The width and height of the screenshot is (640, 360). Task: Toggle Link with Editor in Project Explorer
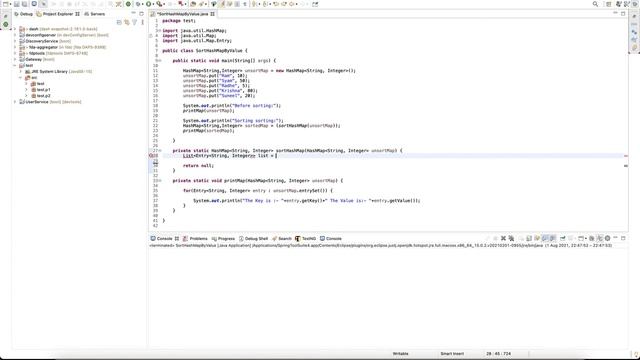(127, 22)
